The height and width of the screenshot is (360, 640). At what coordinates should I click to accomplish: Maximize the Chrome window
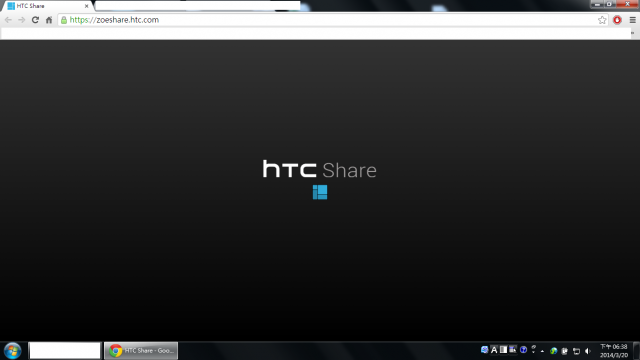(609, 4)
